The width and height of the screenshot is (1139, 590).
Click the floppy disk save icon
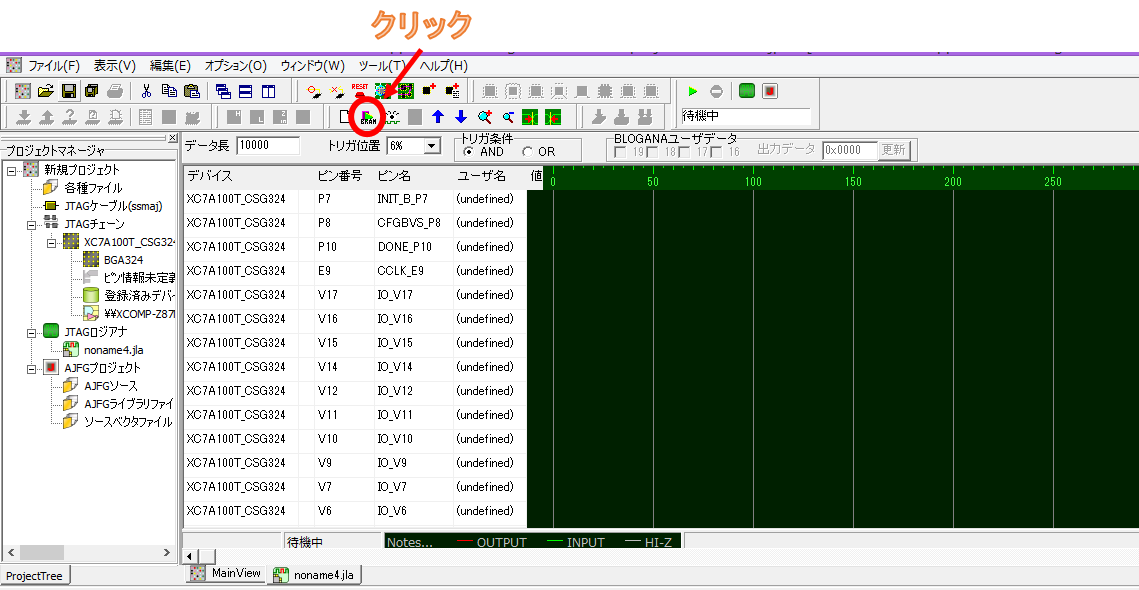pyautogui.click(x=69, y=91)
